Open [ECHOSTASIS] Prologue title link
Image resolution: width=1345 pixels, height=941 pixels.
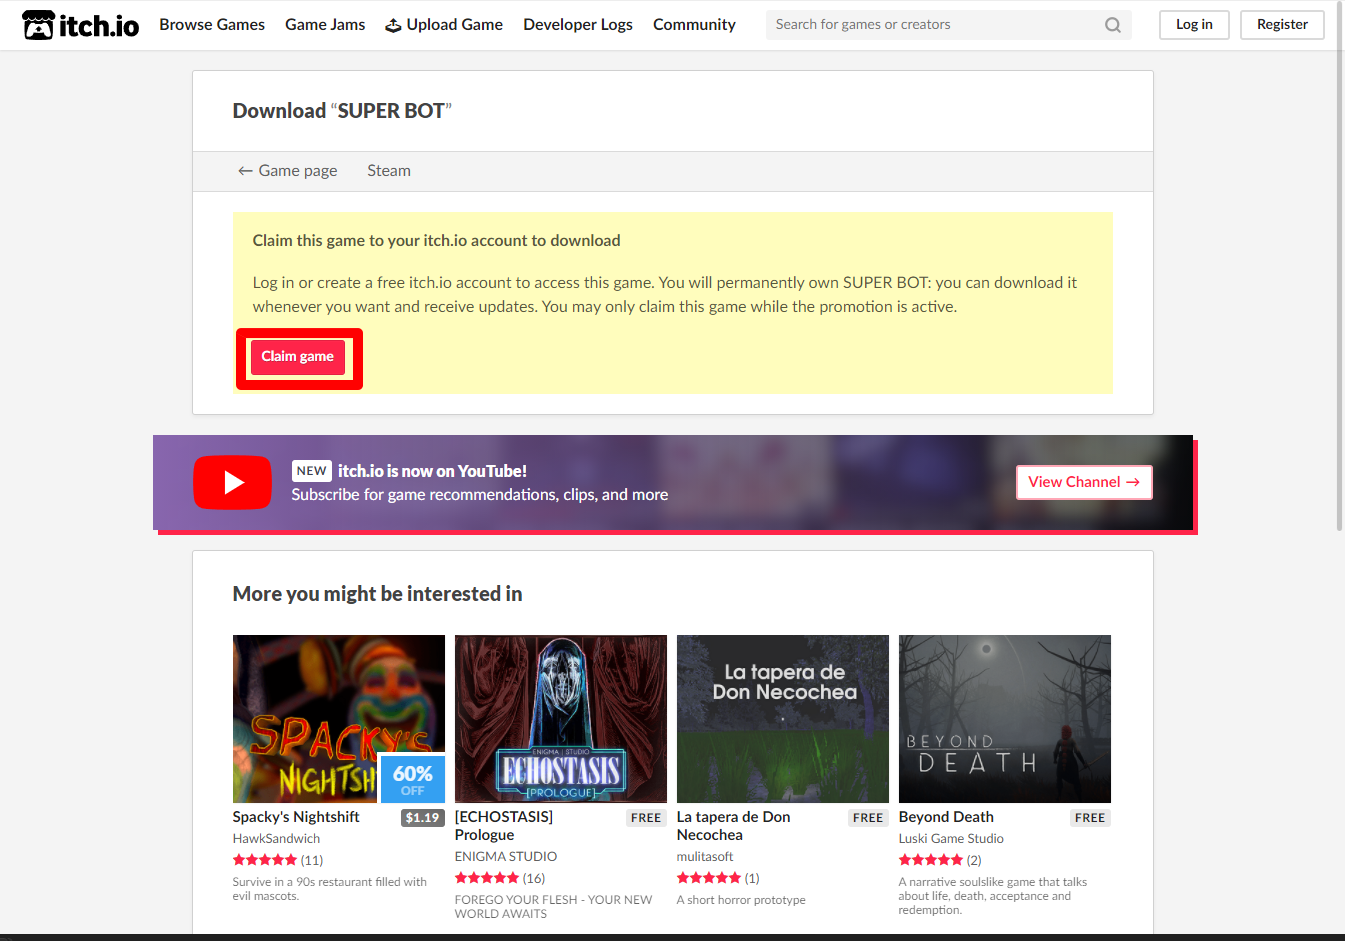pyautogui.click(x=504, y=826)
